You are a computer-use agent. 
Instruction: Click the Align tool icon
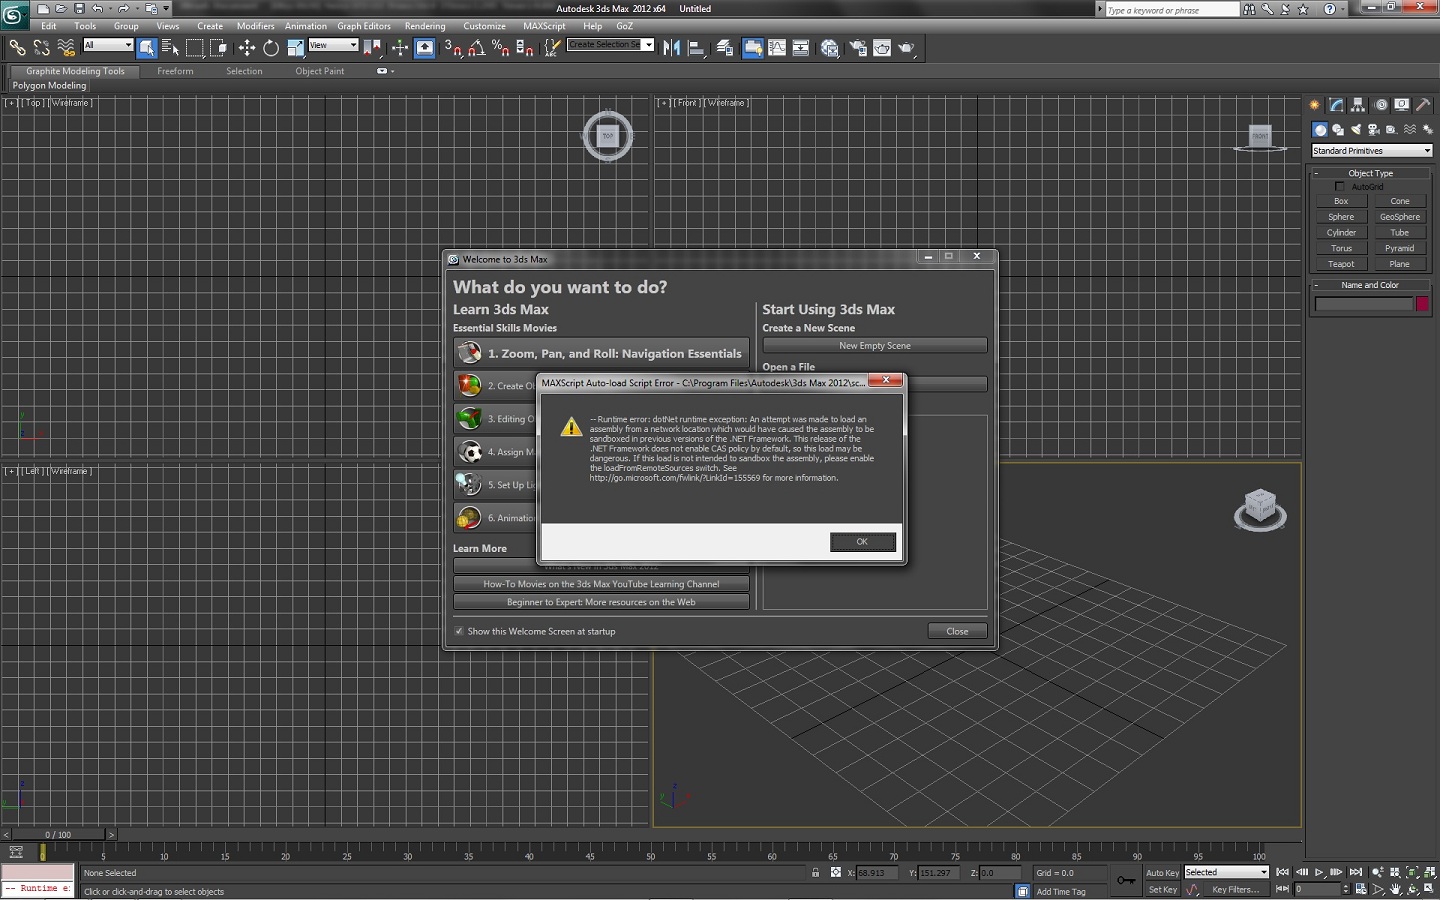click(x=696, y=47)
